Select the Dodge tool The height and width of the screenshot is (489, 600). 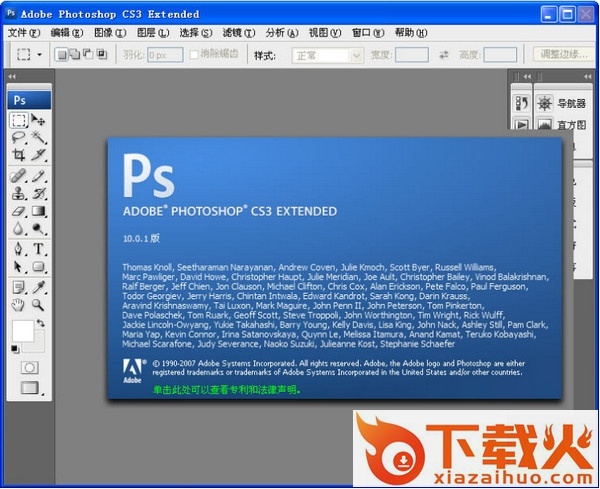[x=38, y=228]
